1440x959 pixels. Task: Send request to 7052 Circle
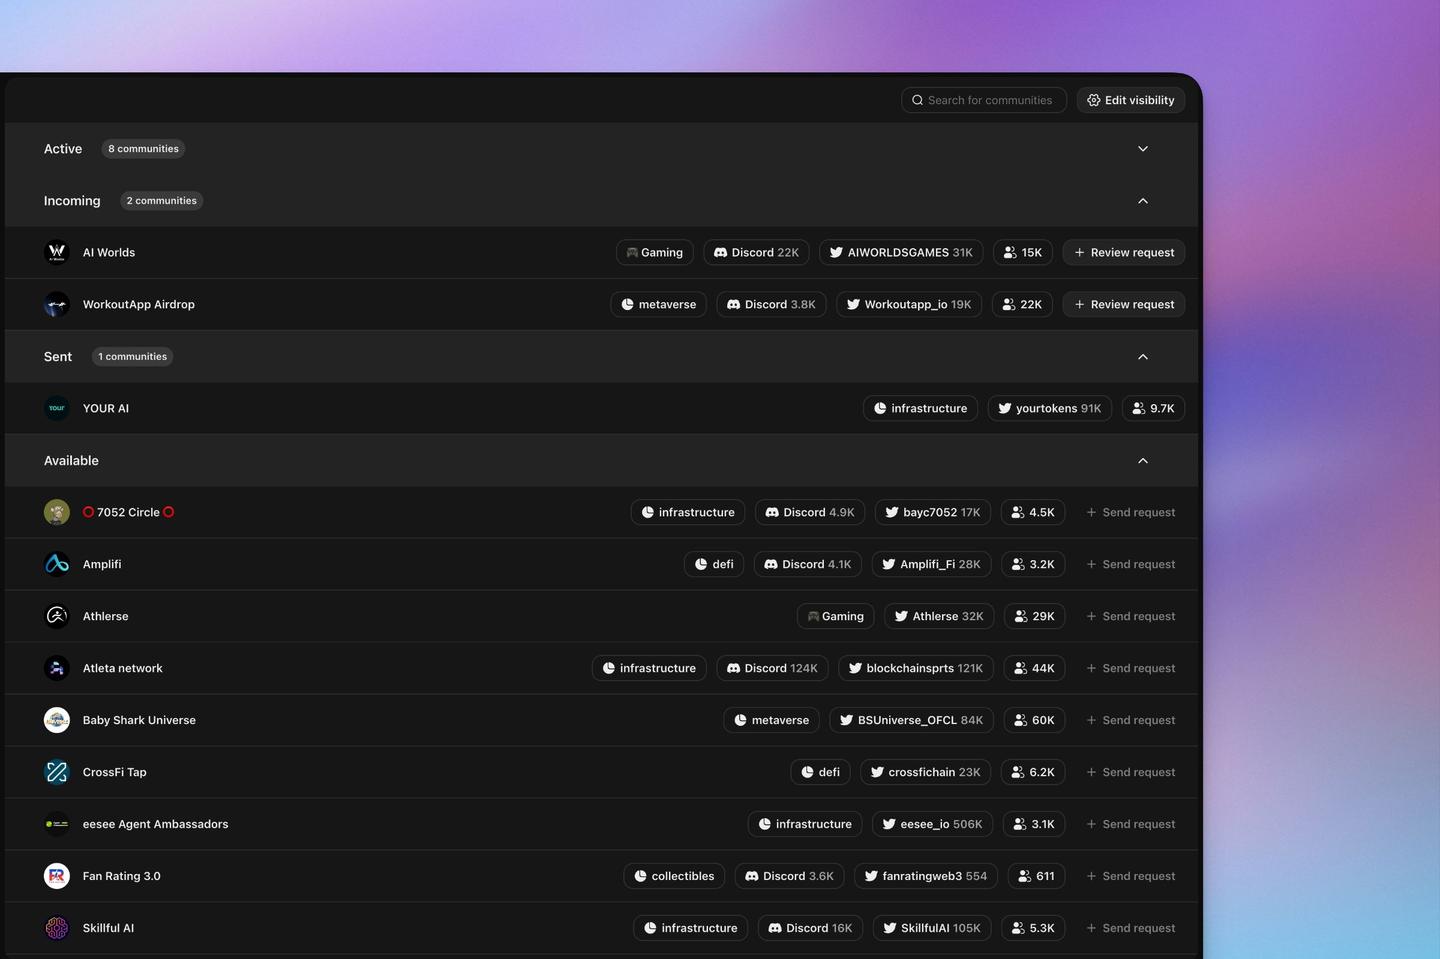point(1131,512)
